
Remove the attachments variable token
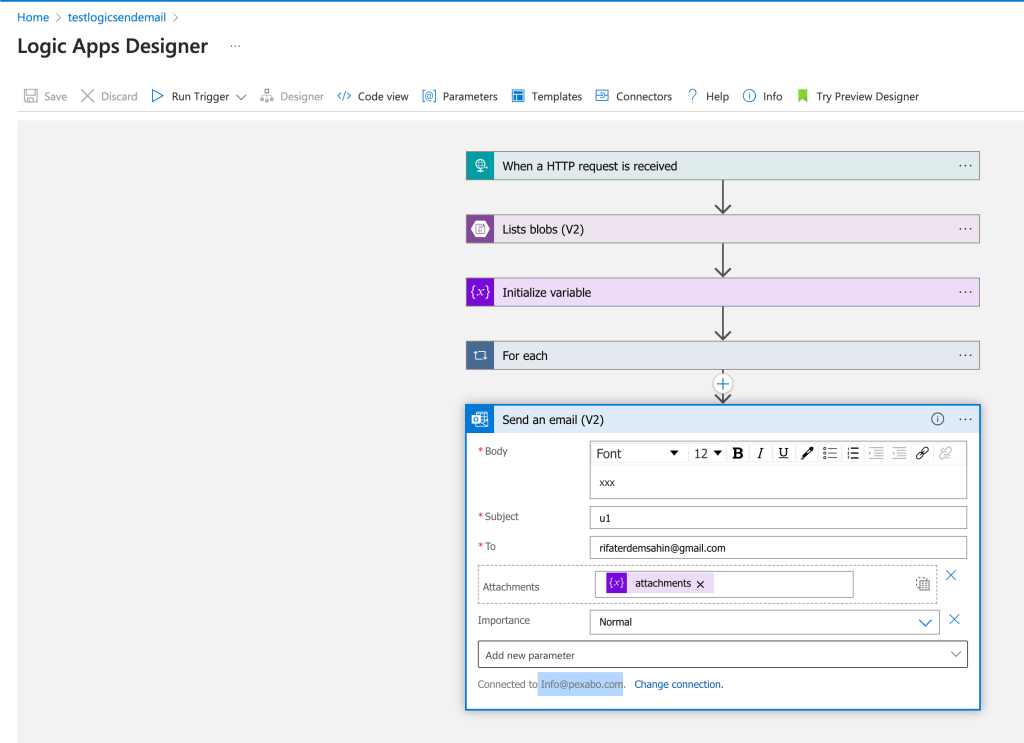[x=701, y=584]
